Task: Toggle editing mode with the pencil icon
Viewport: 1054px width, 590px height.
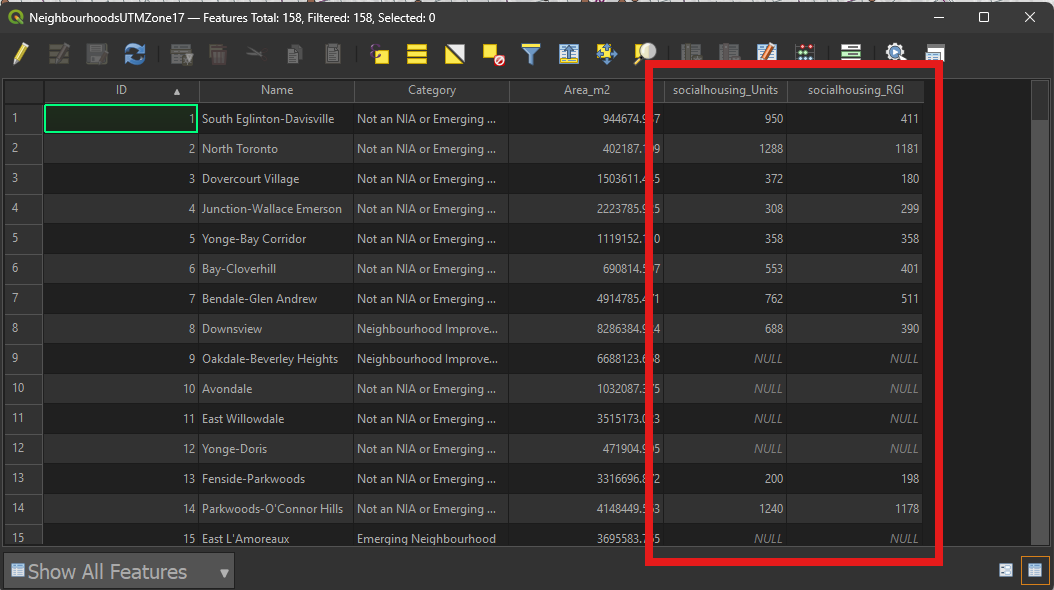Action: coord(21,54)
